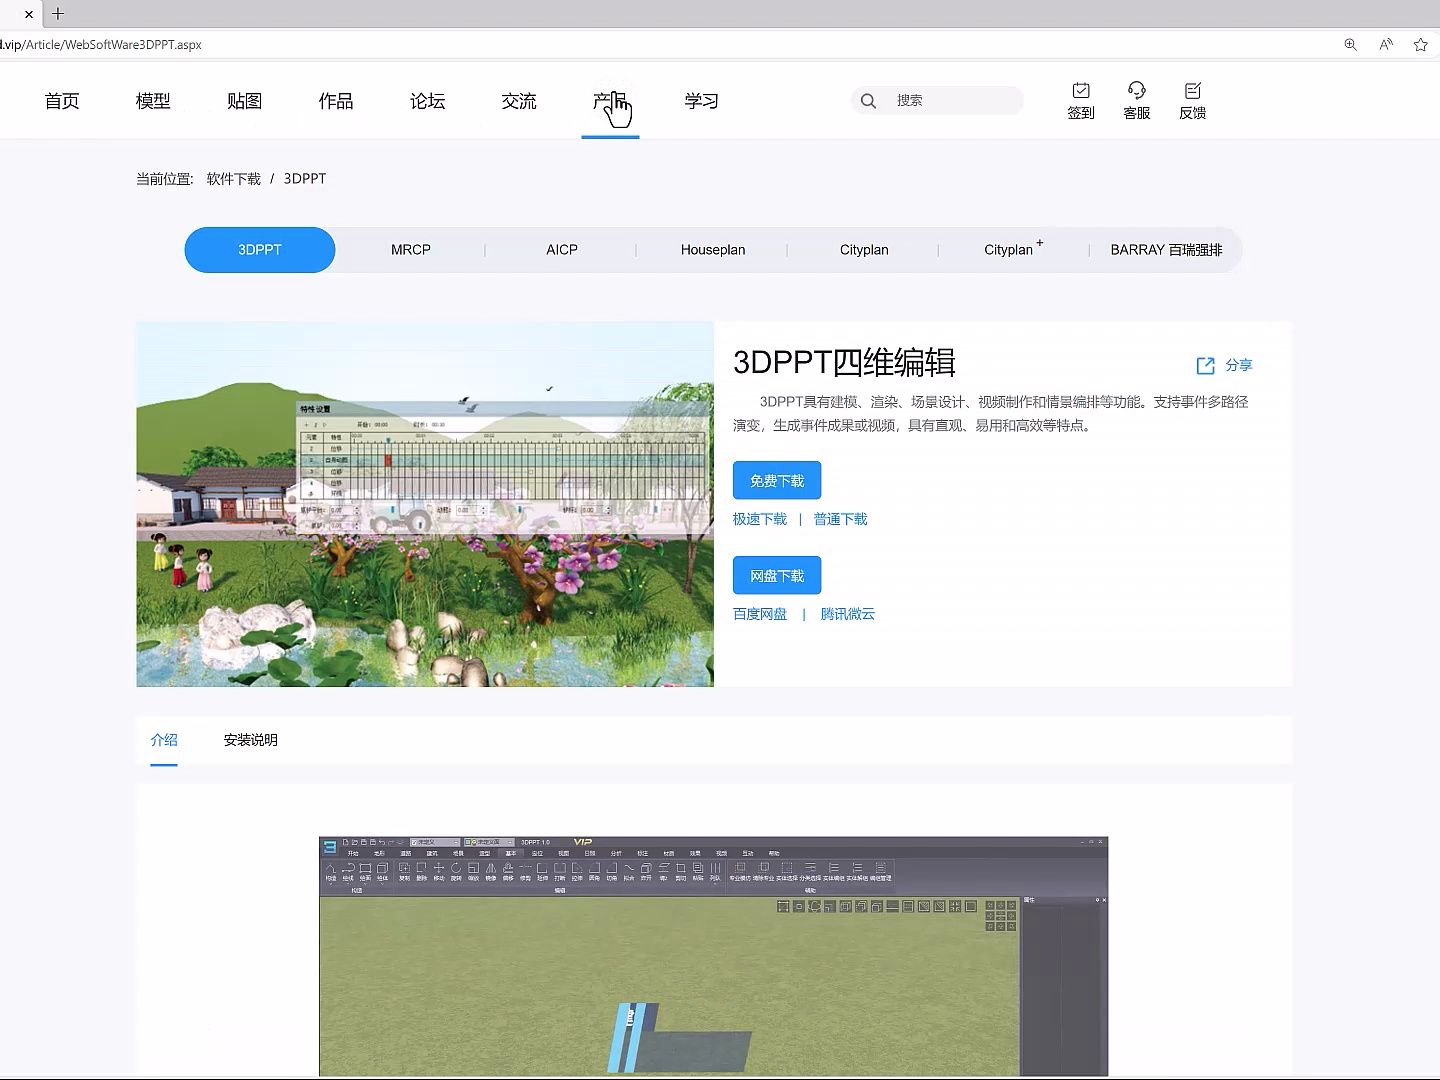Click the 分享 share link
Viewport: 1440px width, 1080px height.
pyautogui.click(x=1239, y=366)
